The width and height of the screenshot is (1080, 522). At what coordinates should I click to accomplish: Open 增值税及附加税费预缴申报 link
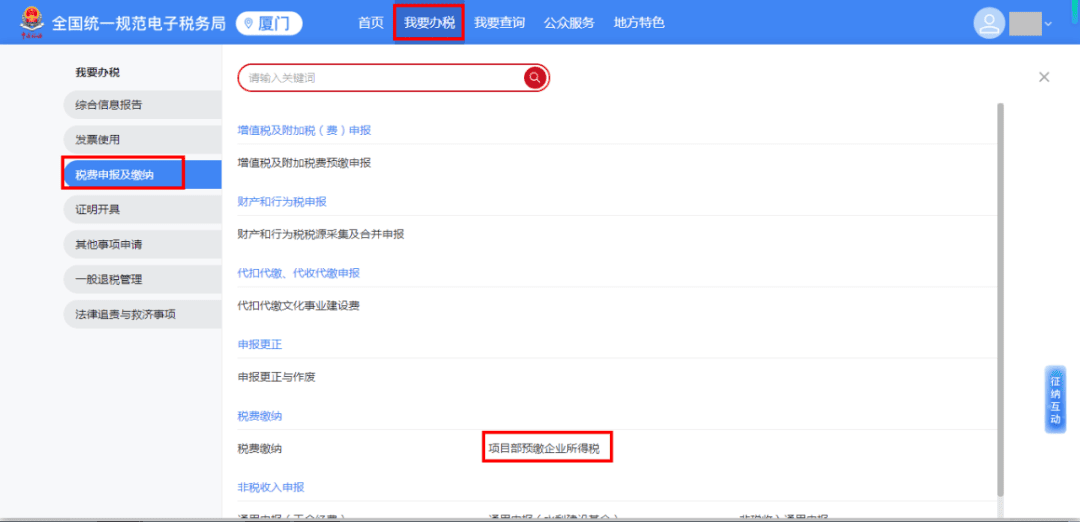304,163
